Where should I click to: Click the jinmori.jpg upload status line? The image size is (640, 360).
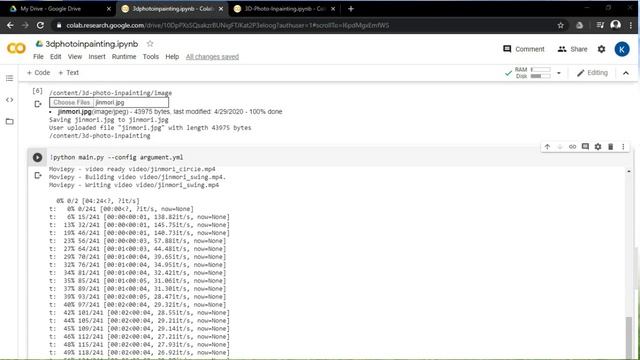point(170,111)
